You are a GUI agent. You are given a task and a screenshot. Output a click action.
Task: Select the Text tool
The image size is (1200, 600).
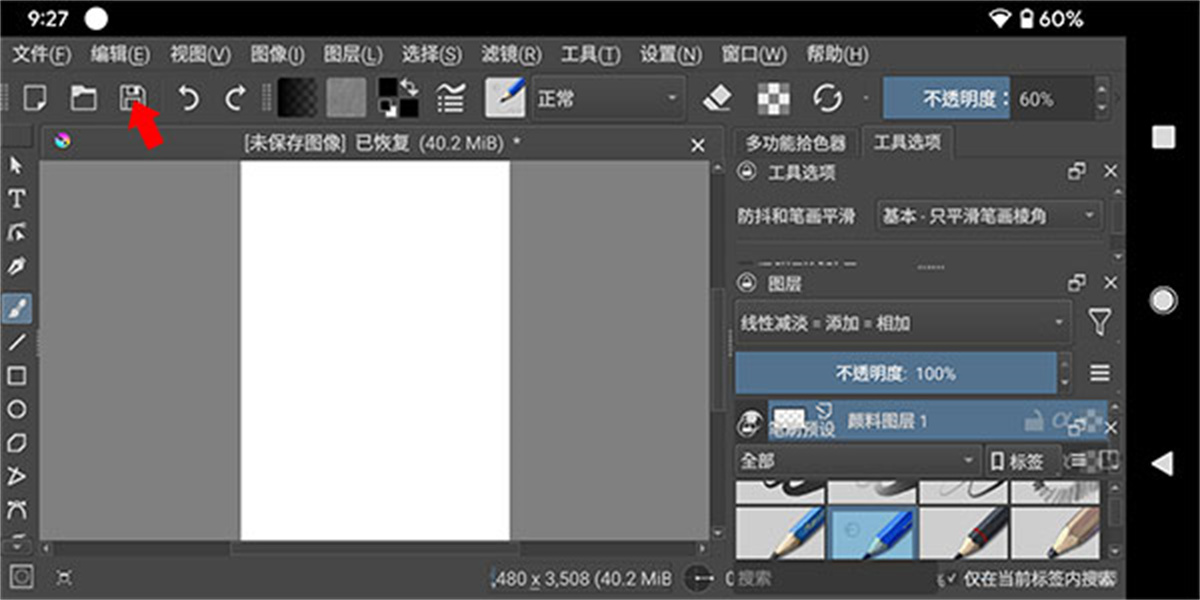click(x=15, y=199)
